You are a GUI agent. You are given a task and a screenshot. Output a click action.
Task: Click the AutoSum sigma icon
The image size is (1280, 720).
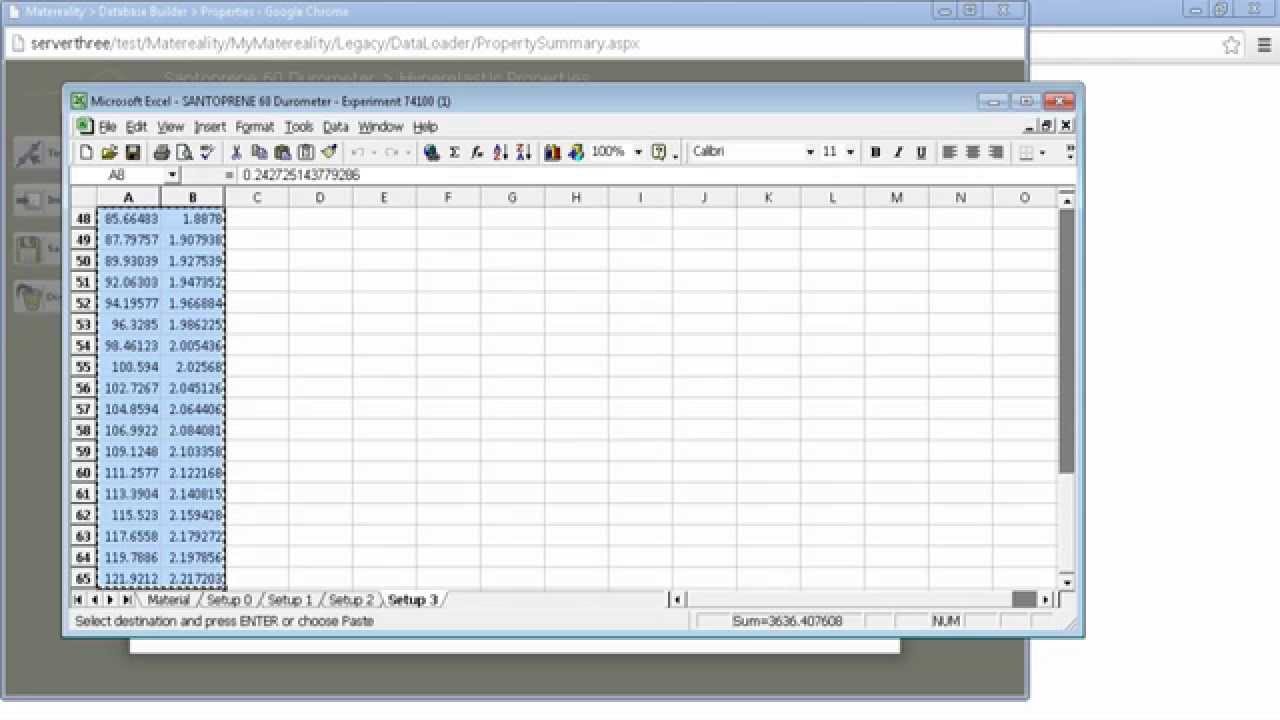[454, 152]
